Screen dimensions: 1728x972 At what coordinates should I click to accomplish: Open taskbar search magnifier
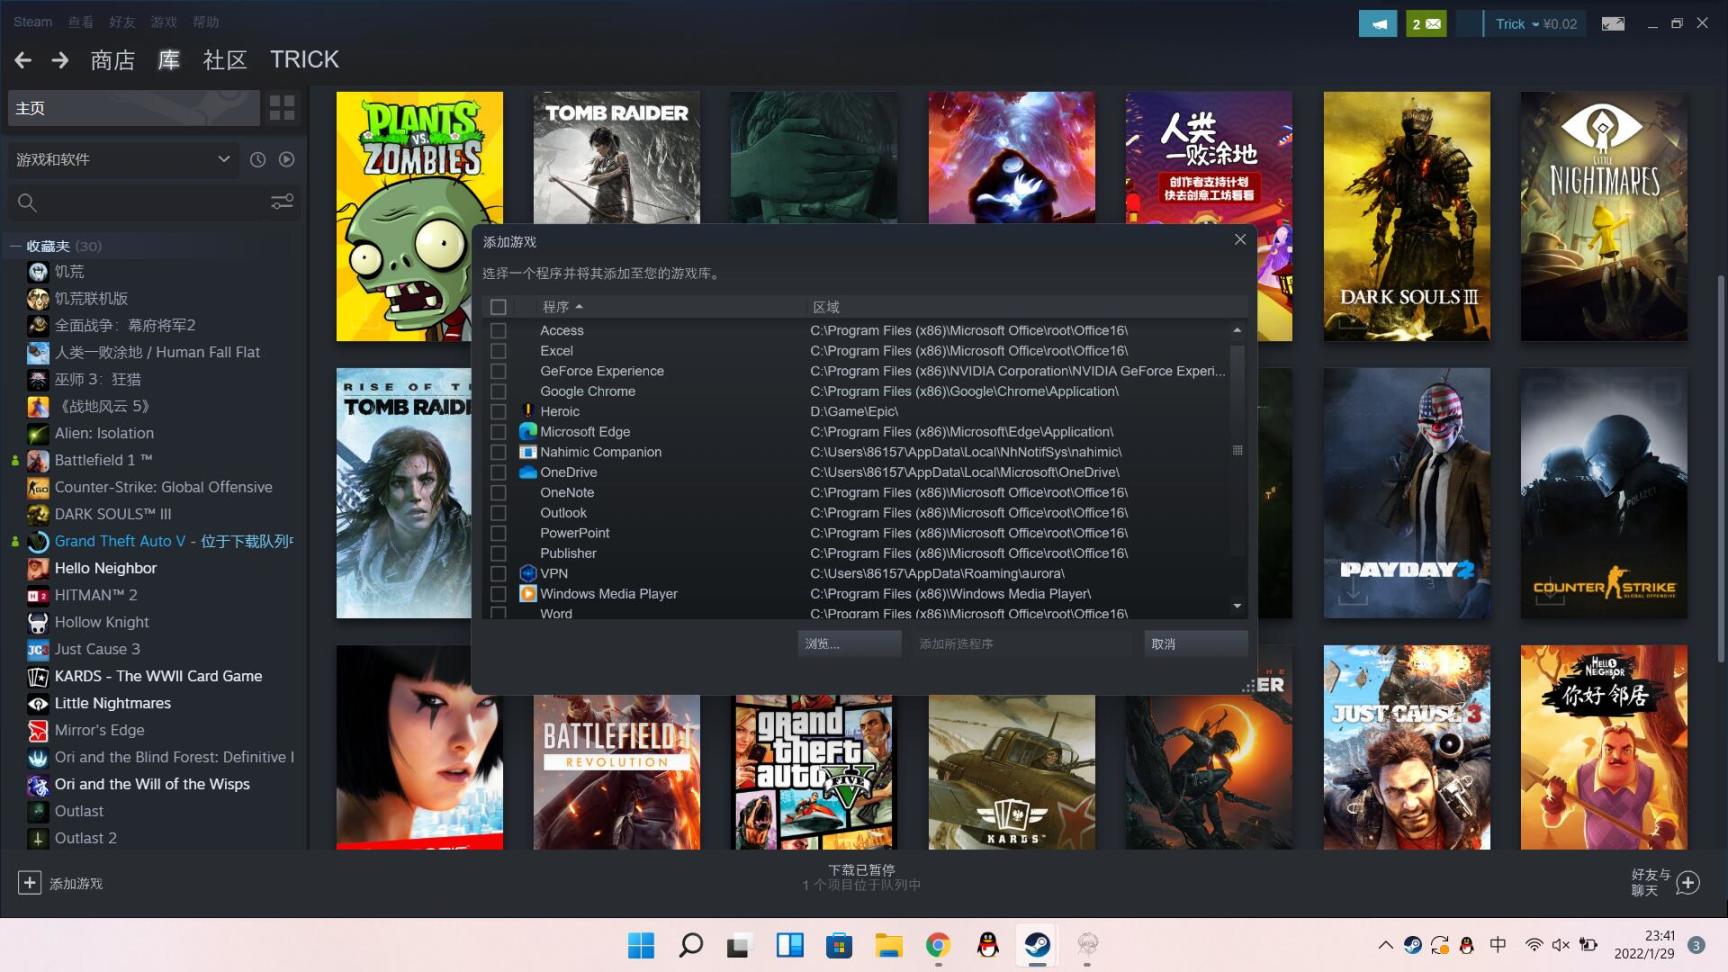click(x=690, y=945)
